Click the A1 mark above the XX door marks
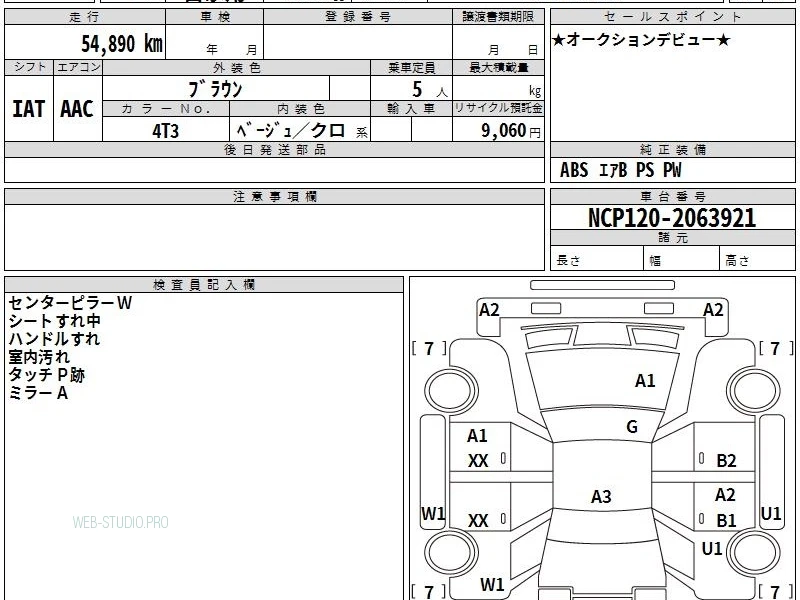This screenshot has width=800, height=600. [x=477, y=436]
